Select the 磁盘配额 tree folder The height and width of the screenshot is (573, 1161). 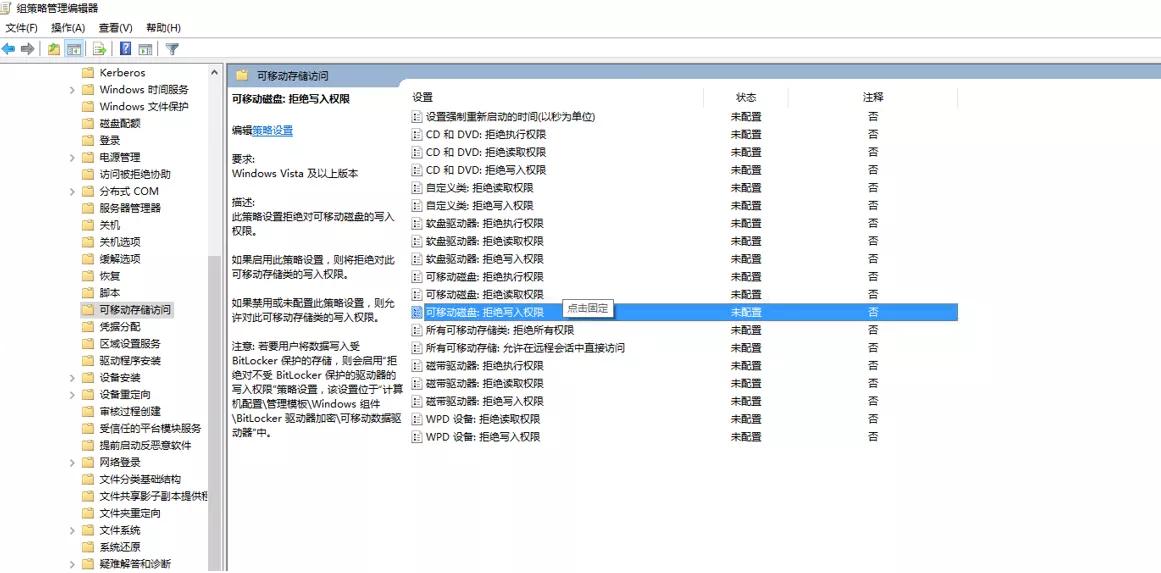120,124
